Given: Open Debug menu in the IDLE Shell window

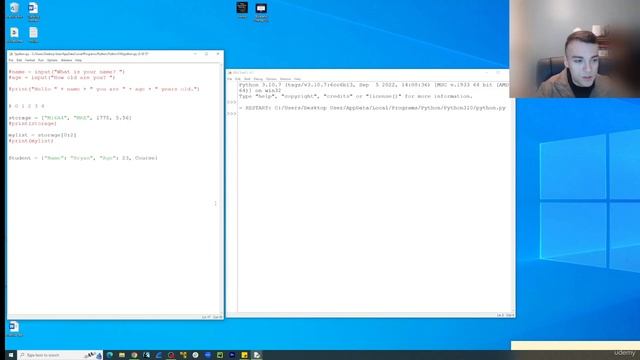Looking at the screenshot, I should click(258, 79).
